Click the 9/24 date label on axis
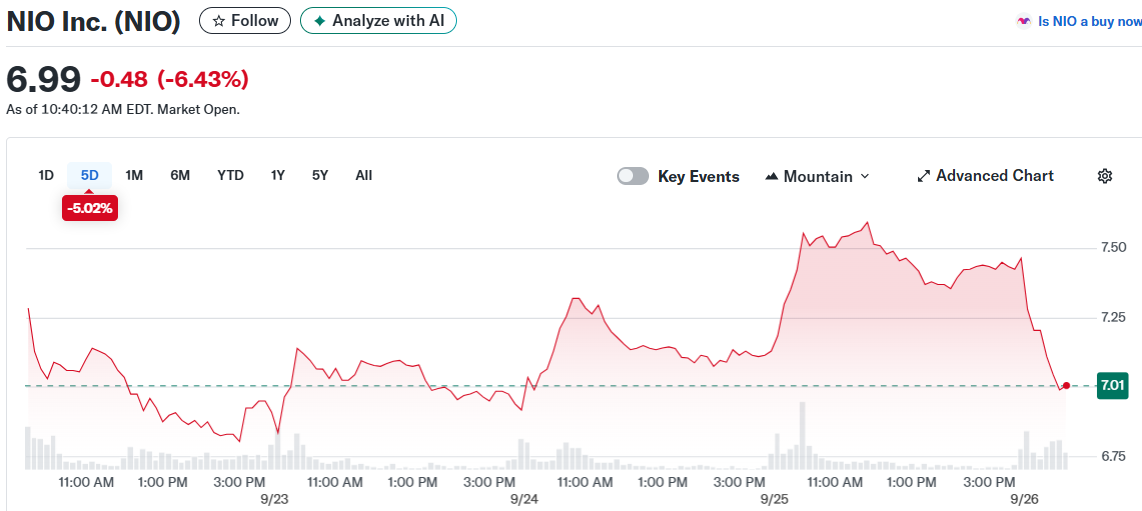The image size is (1142, 511). click(x=524, y=500)
